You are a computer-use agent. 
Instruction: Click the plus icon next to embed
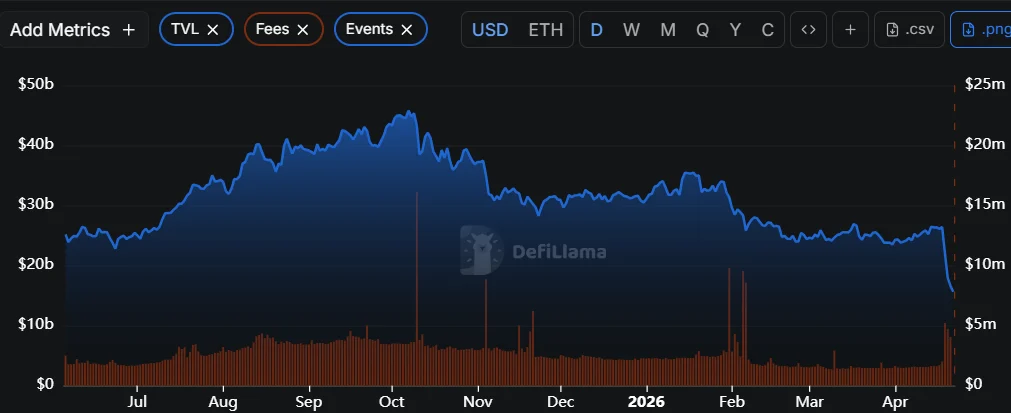coord(850,29)
